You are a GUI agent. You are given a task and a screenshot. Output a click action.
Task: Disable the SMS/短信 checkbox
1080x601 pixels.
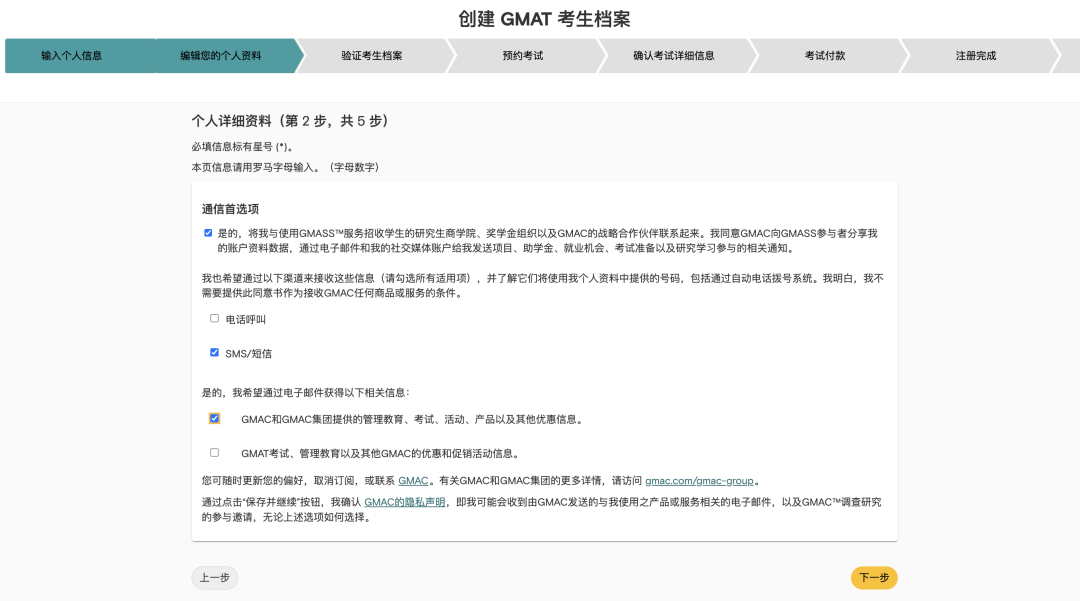point(214,353)
